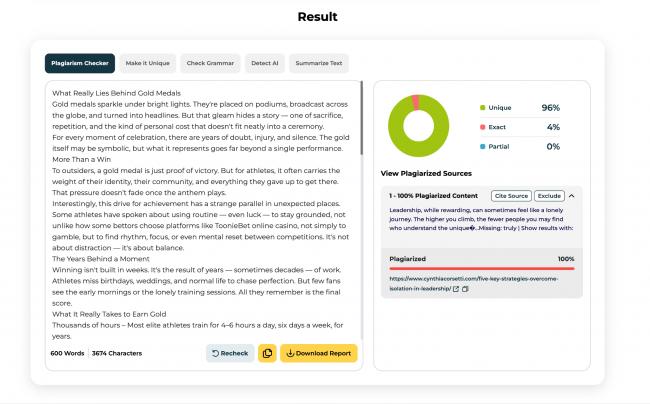Click the green Unique legend dot

[x=483, y=108]
